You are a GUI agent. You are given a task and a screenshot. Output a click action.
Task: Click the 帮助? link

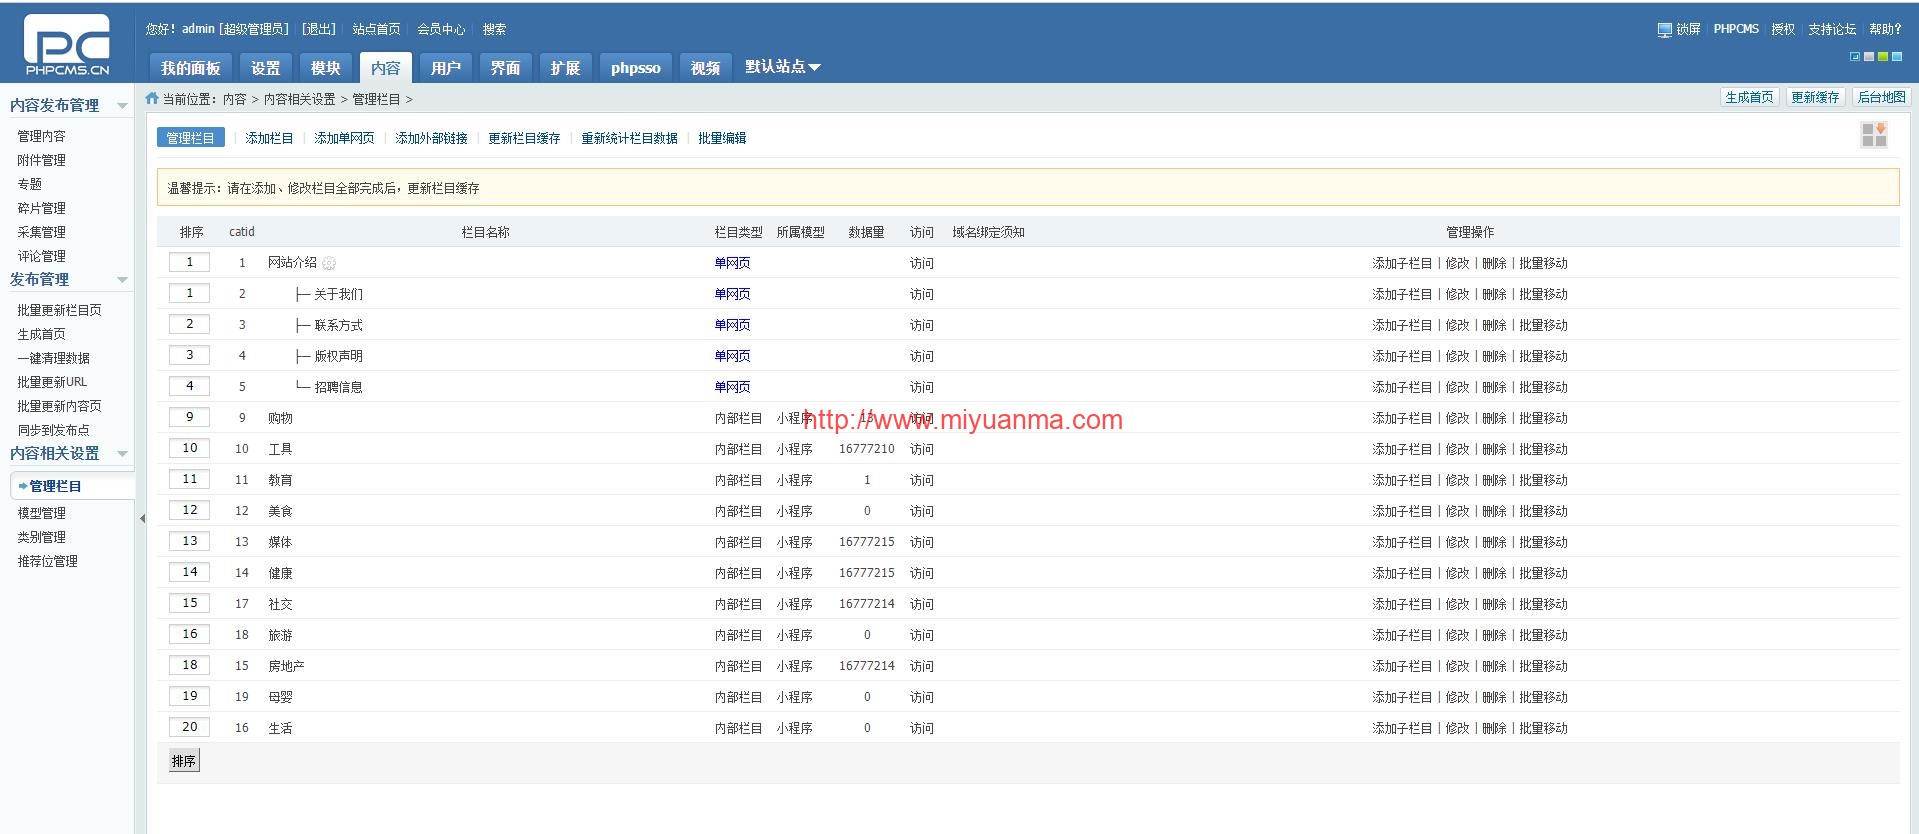point(1885,30)
